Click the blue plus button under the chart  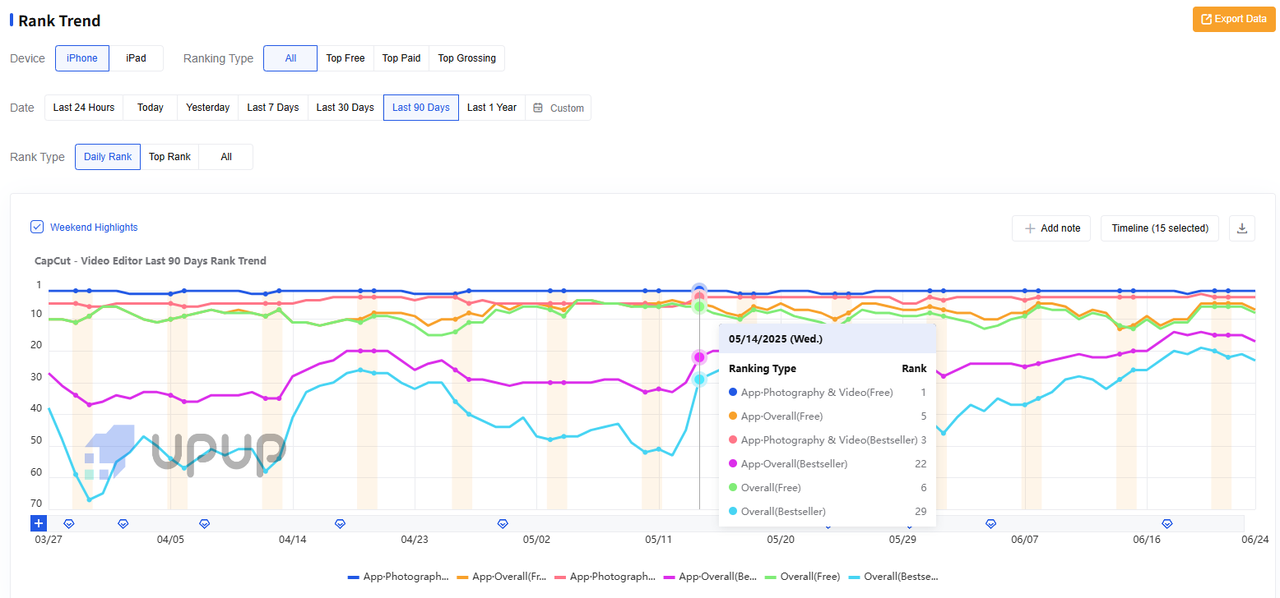[38, 523]
